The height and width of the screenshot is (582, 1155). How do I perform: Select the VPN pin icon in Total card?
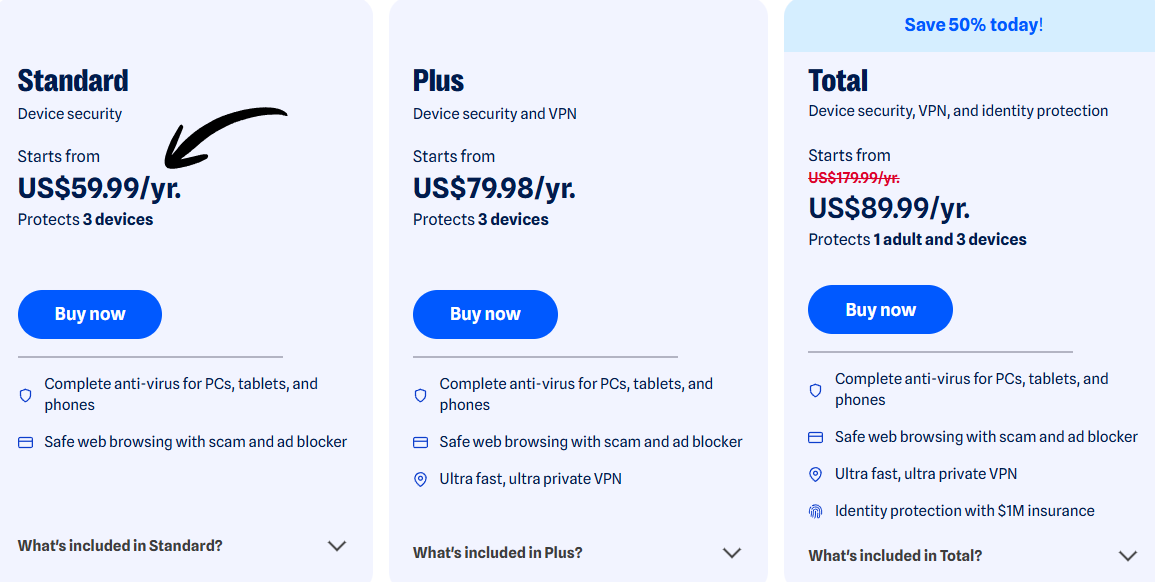[x=814, y=473]
